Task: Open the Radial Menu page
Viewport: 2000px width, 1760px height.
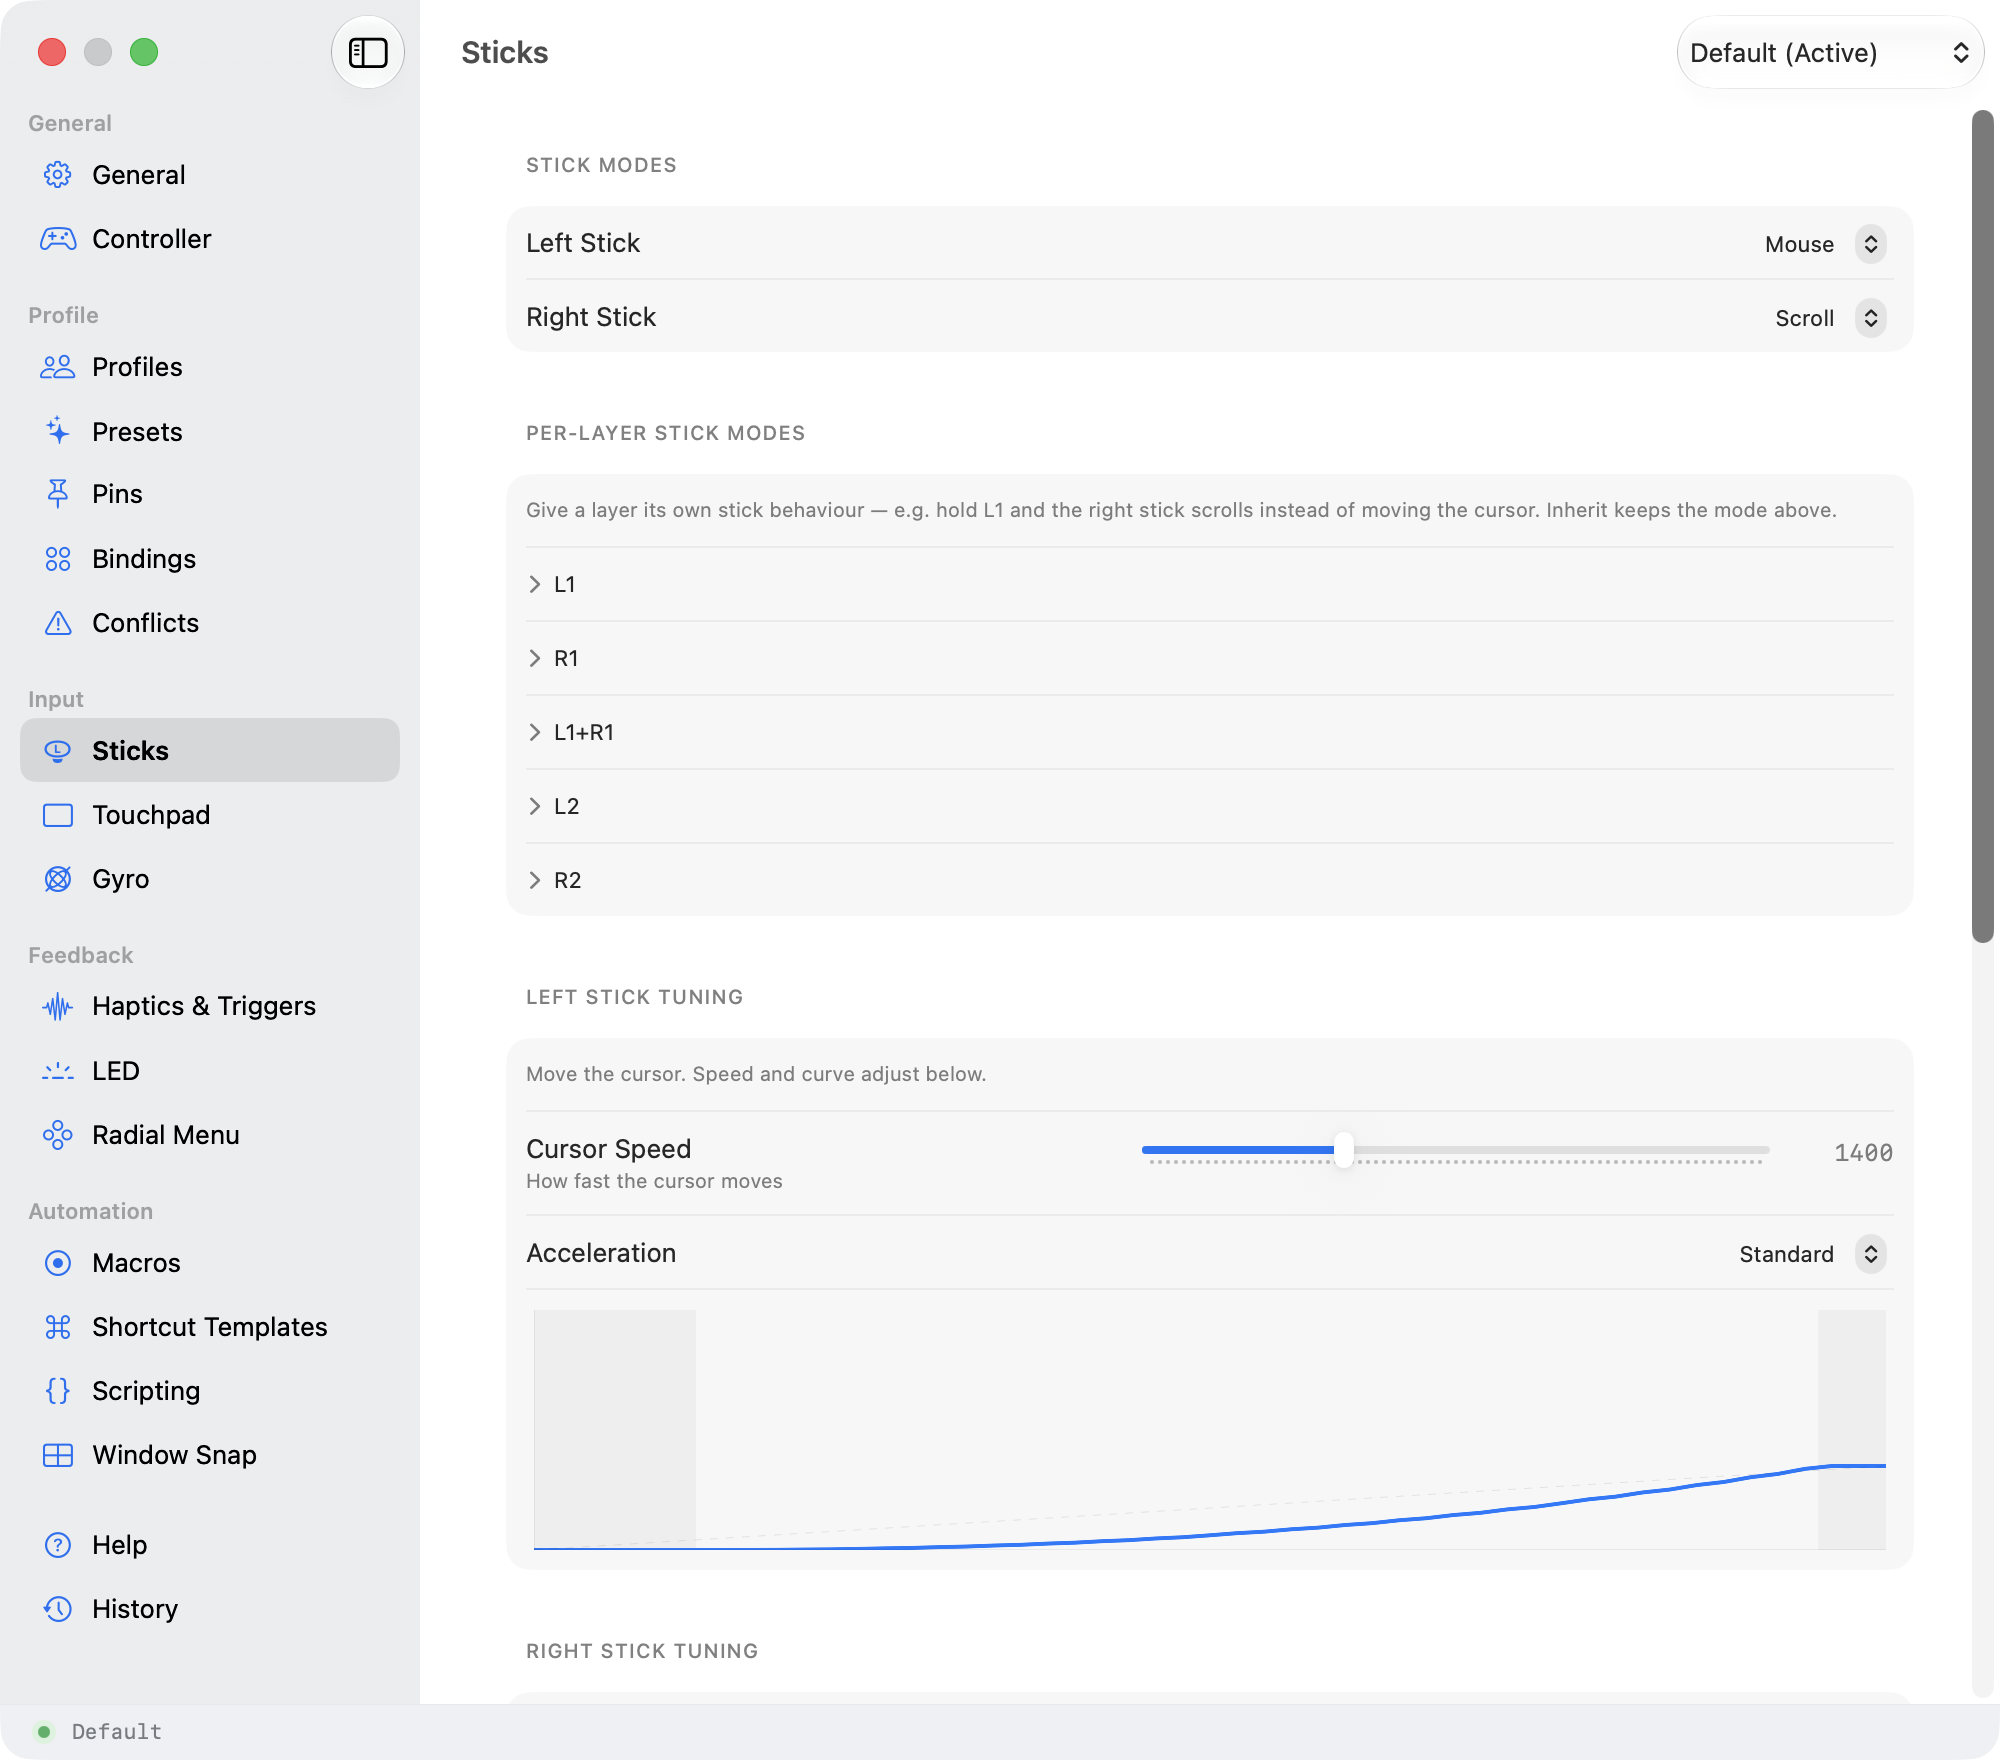Action: (210, 1135)
